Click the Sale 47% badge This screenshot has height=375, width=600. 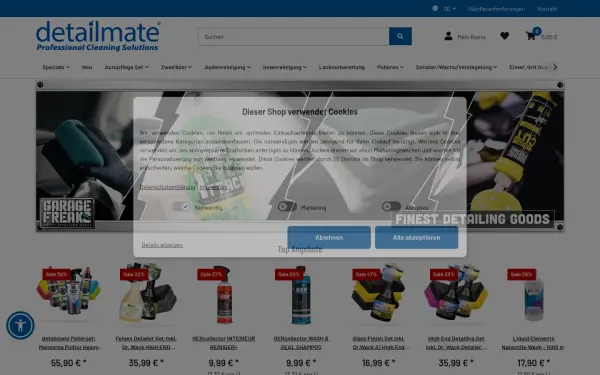tap(366, 274)
